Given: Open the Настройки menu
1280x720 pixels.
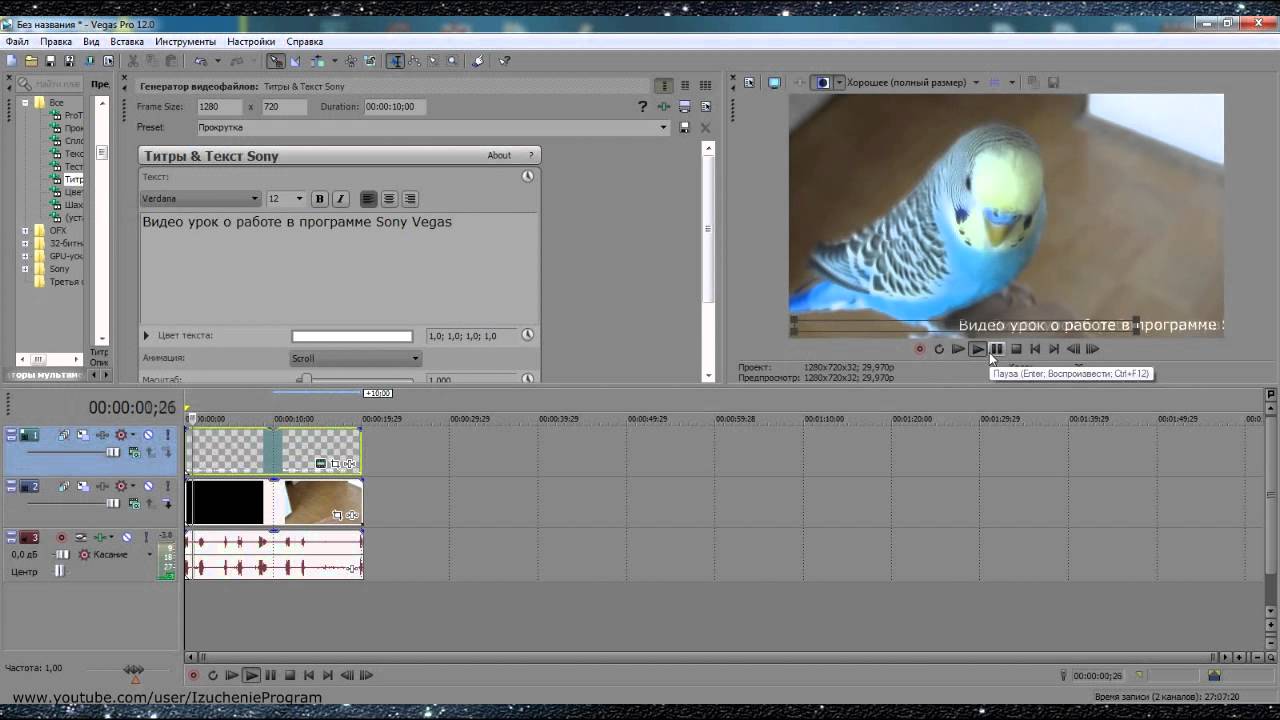Looking at the screenshot, I should point(251,42).
